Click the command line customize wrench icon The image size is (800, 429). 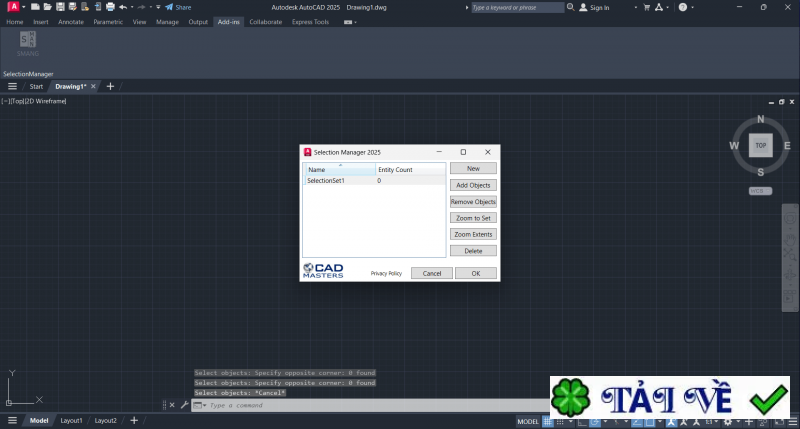(x=184, y=405)
